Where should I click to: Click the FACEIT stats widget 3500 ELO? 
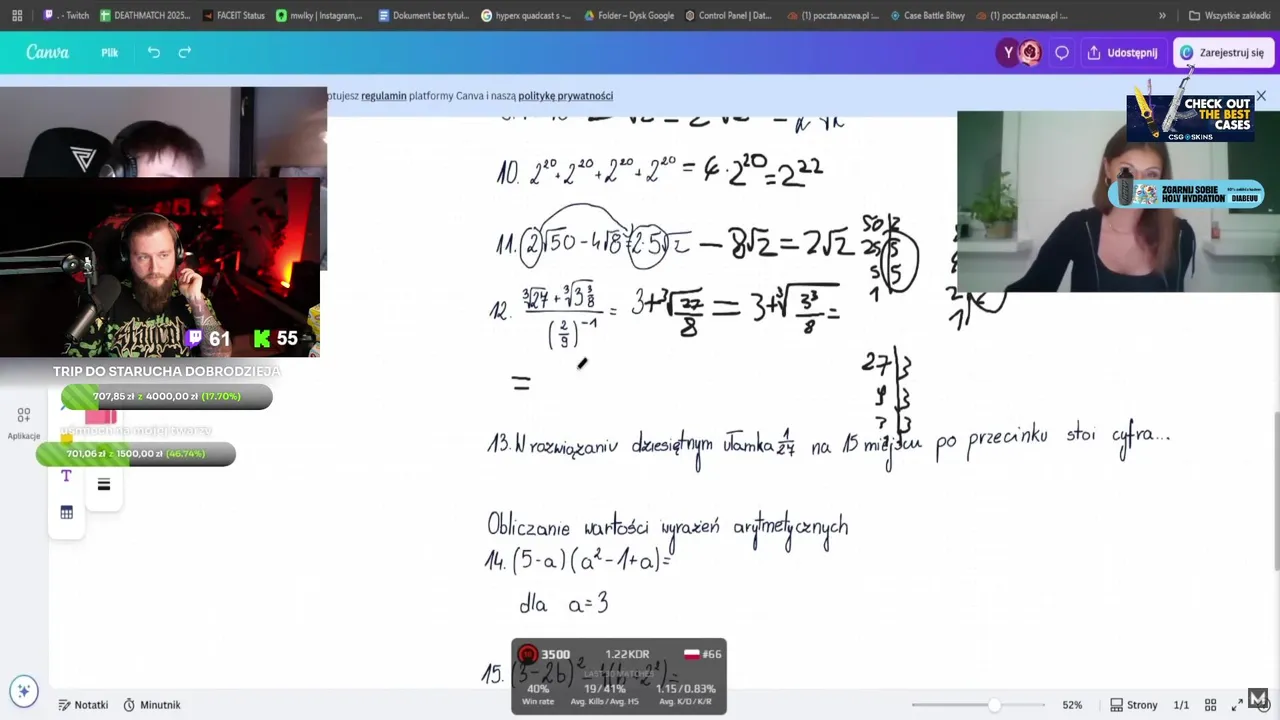pyautogui.click(x=619, y=677)
